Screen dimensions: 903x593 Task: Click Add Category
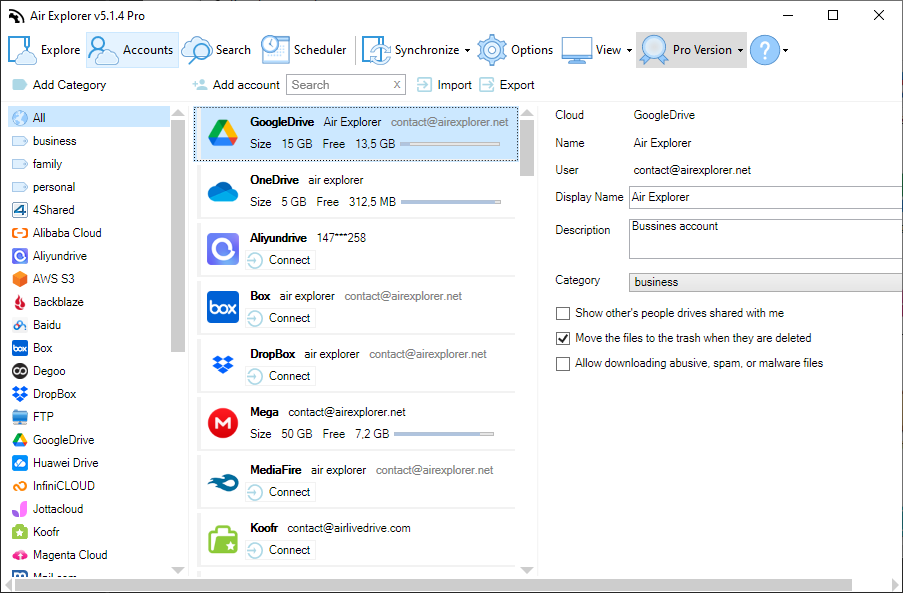point(59,85)
